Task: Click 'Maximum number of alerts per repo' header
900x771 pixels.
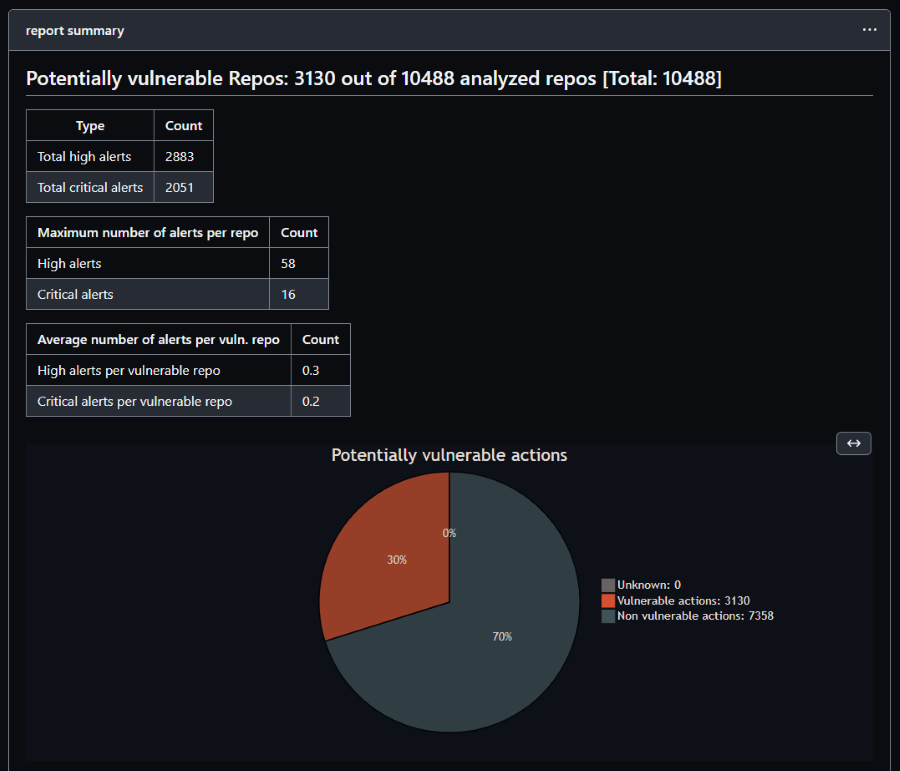Action: click(x=148, y=233)
